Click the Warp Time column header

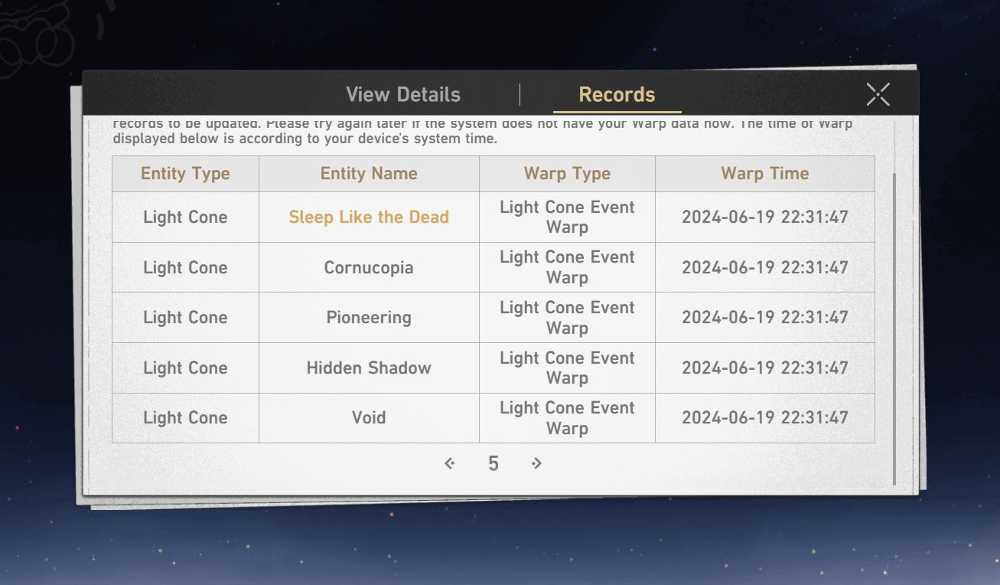[765, 174]
